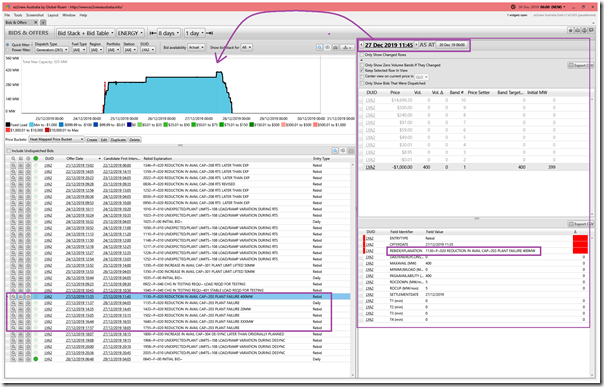Image resolution: width=604 pixels, height=387 pixels.
Task: Click the last icon right of Include Undispatched Bids
Action: tap(351, 151)
